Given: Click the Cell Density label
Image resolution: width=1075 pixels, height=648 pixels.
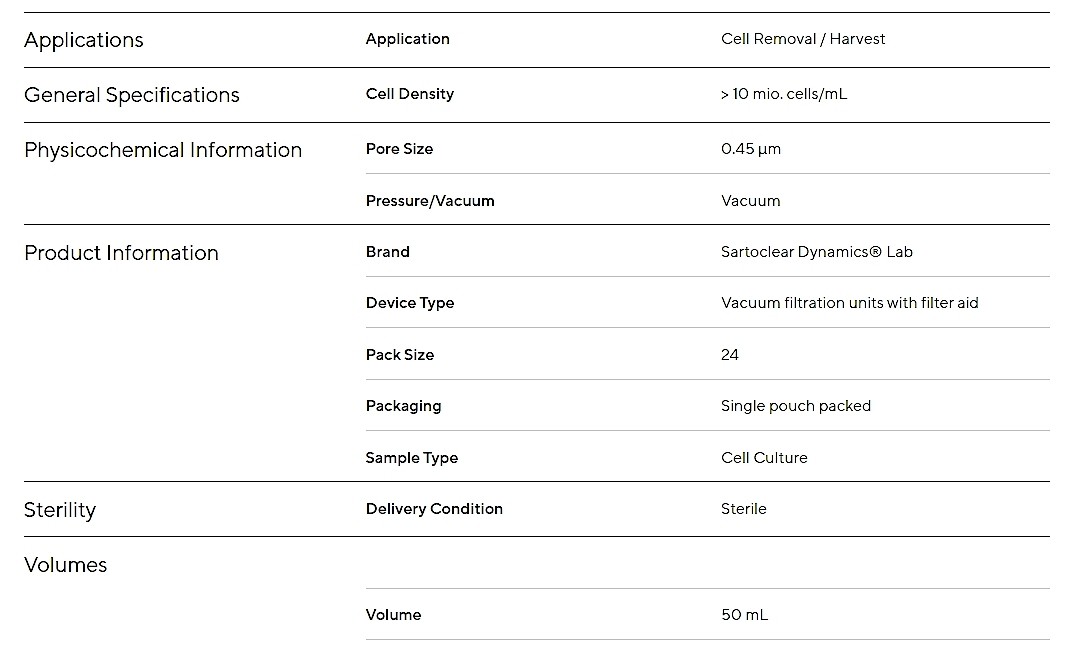Looking at the screenshot, I should click(x=410, y=94).
